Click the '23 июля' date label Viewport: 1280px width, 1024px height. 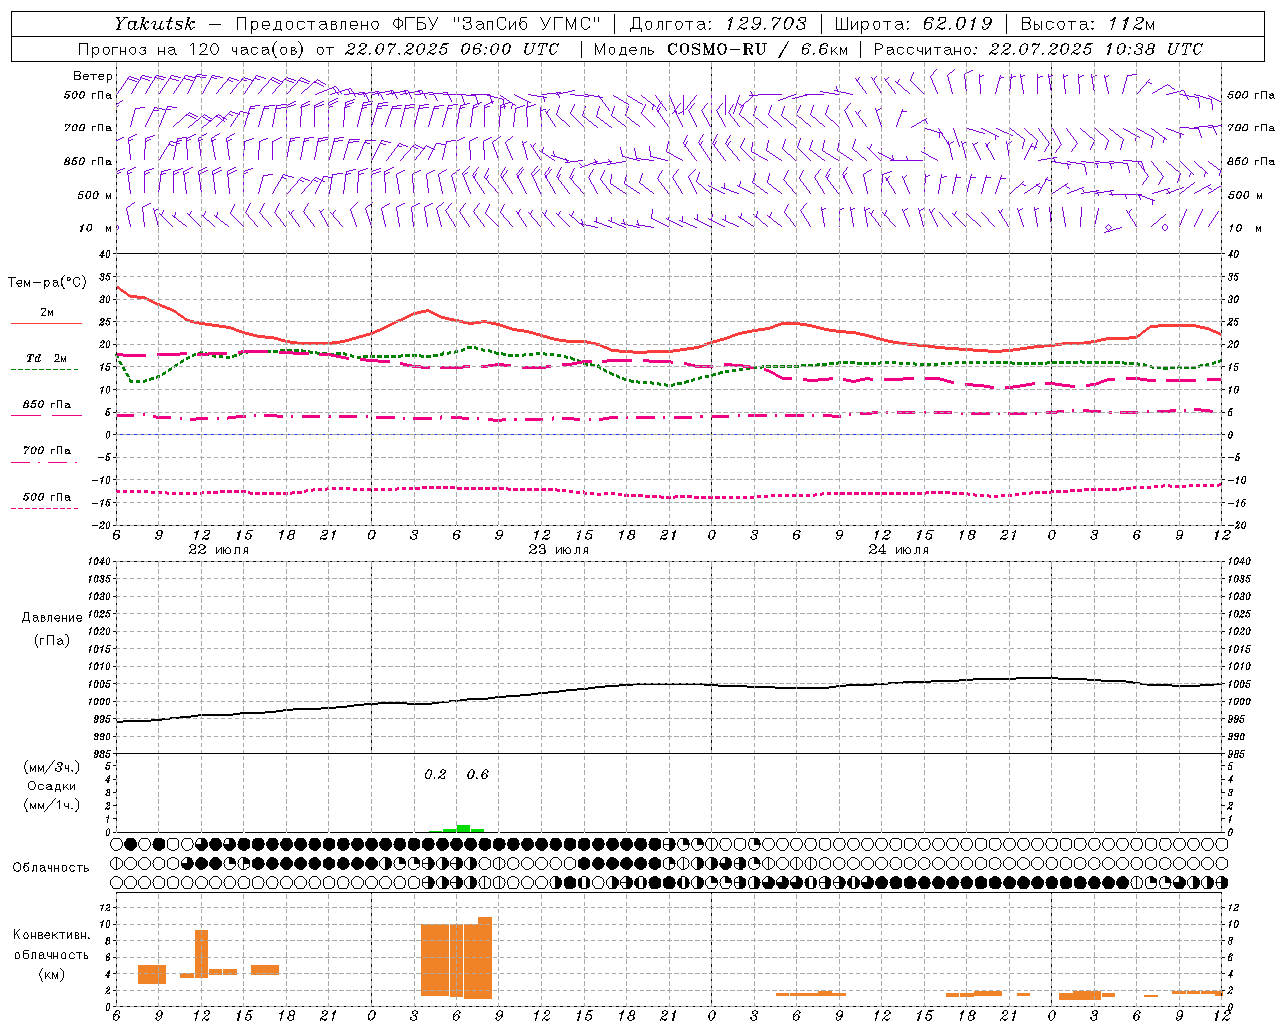click(559, 550)
